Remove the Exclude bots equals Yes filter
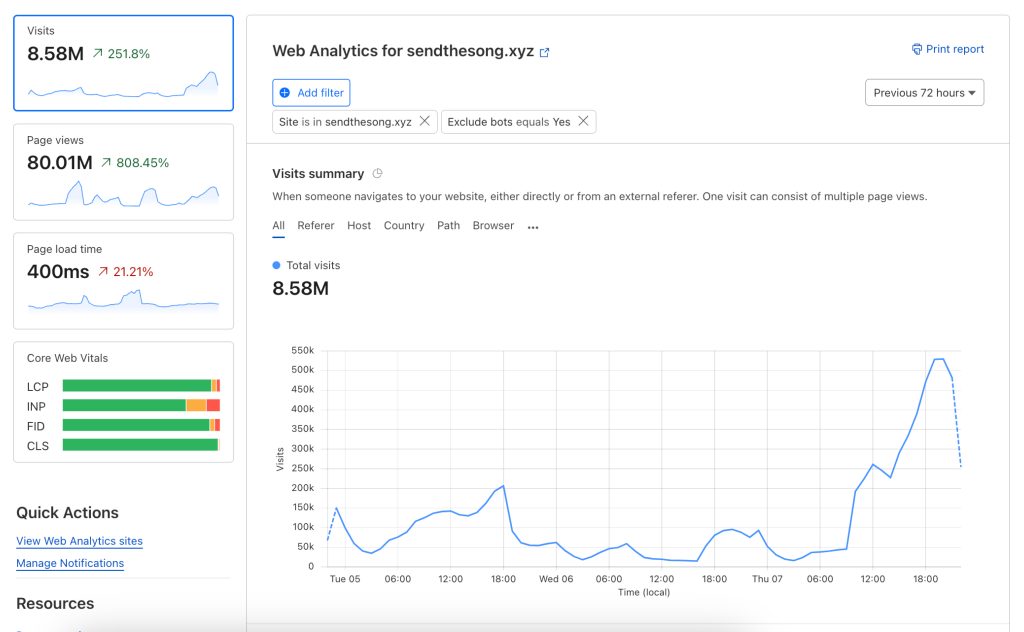 584,121
